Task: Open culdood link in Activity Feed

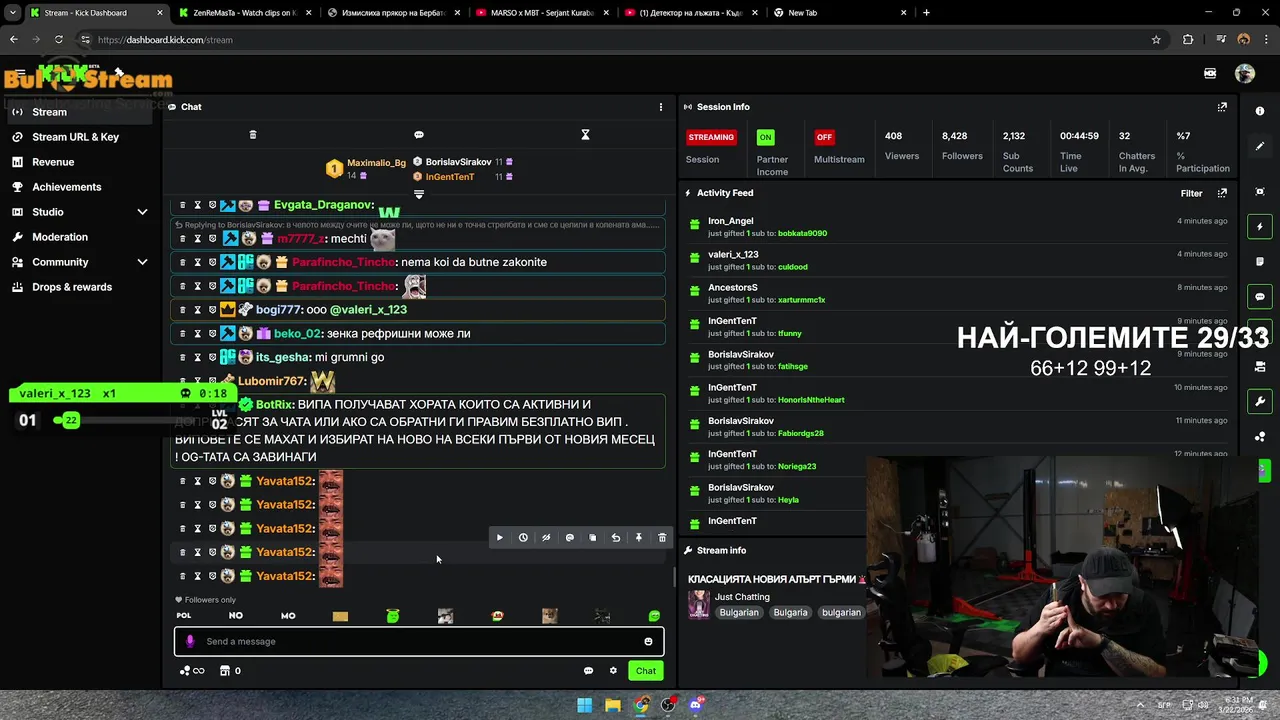Action: pyautogui.click(x=792, y=267)
